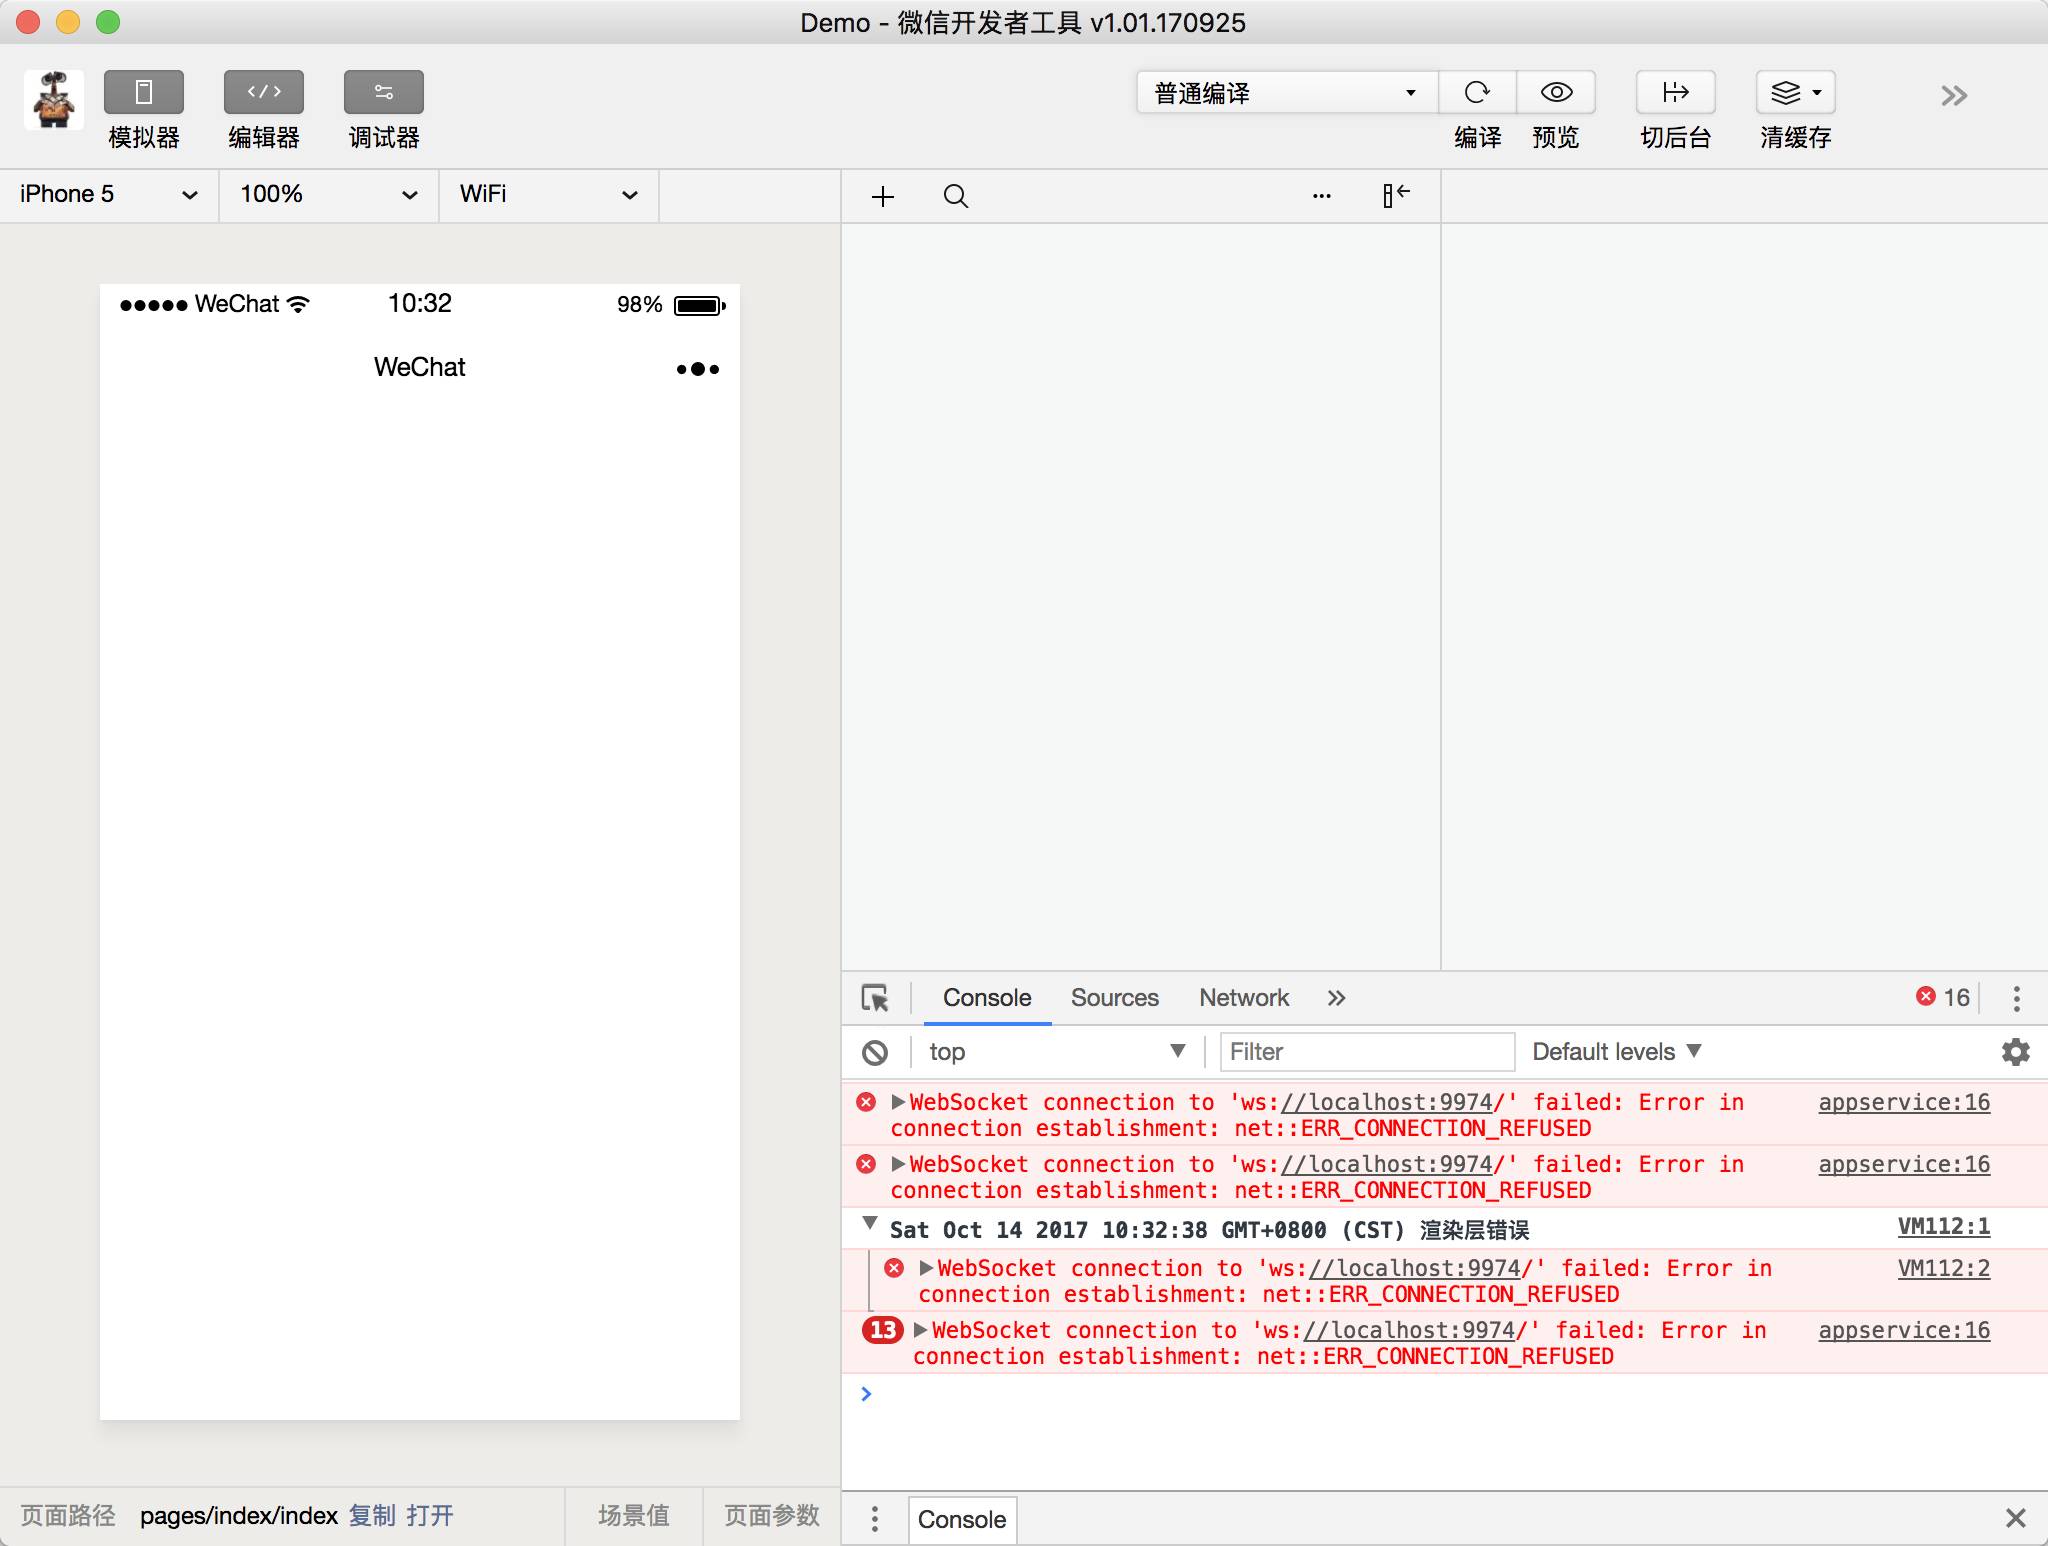Open the 普通编译 compile mode dropdown
This screenshot has height=1546, width=2048.
point(1286,93)
